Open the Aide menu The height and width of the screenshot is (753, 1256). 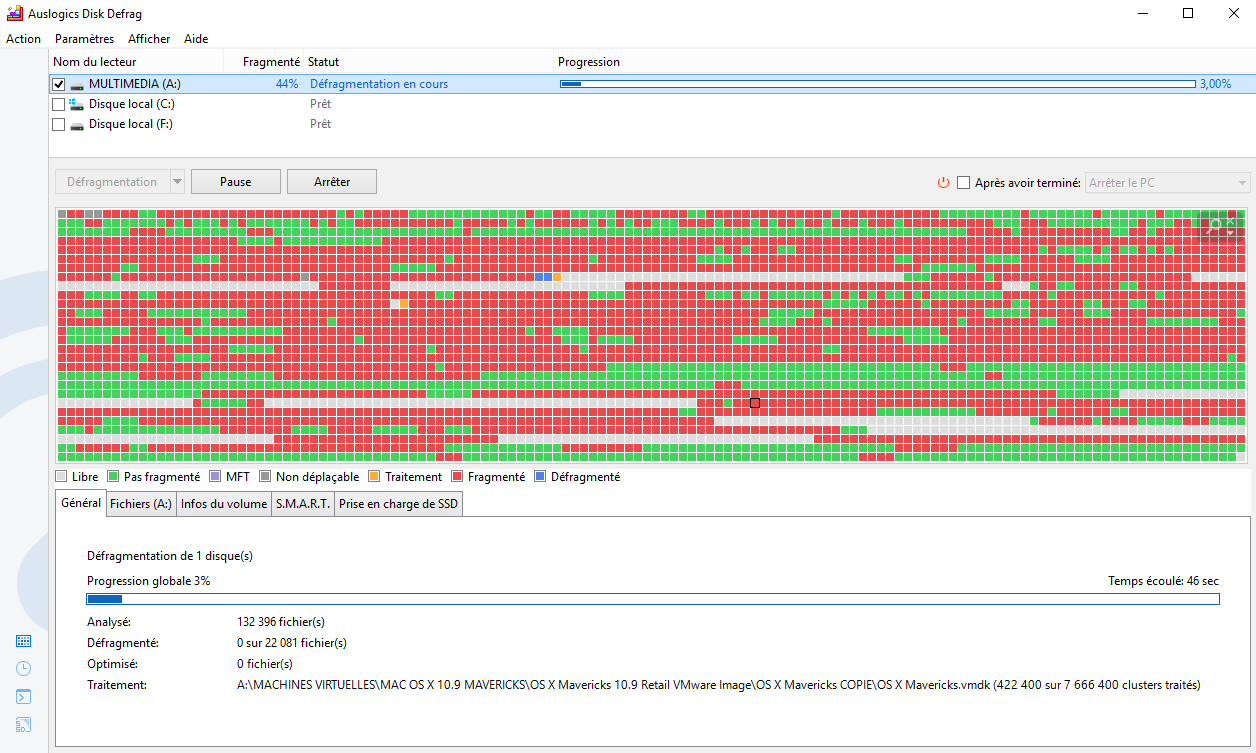pyautogui.click(x=196, y=39)
